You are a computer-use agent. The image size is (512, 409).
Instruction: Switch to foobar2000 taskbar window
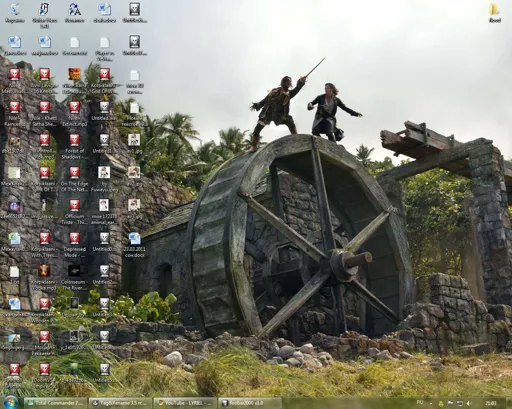point(249,403)
